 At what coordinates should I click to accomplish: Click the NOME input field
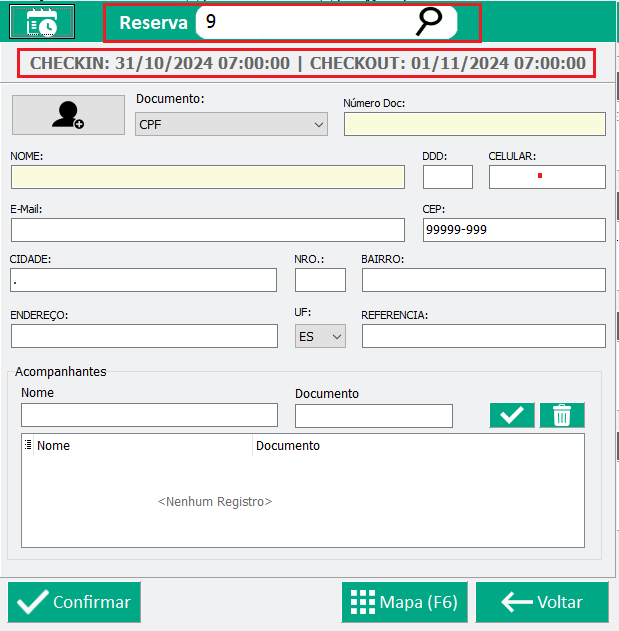(x=208, y=177)
